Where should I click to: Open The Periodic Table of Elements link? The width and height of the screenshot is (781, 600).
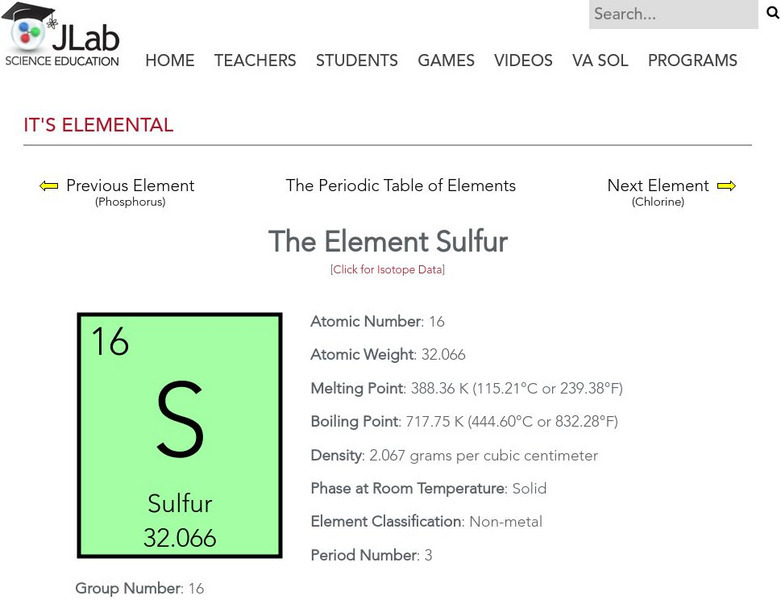(401, 186)
